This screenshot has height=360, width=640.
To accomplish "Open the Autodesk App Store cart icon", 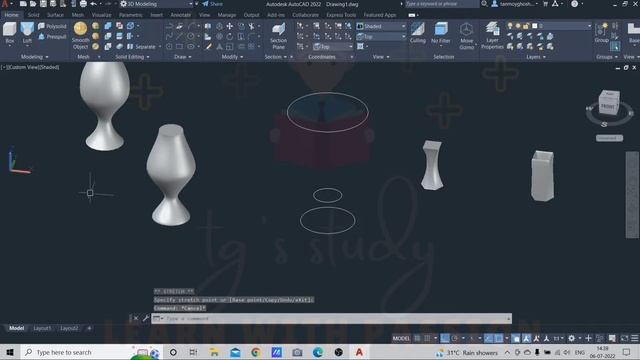I will click(545, 4).
